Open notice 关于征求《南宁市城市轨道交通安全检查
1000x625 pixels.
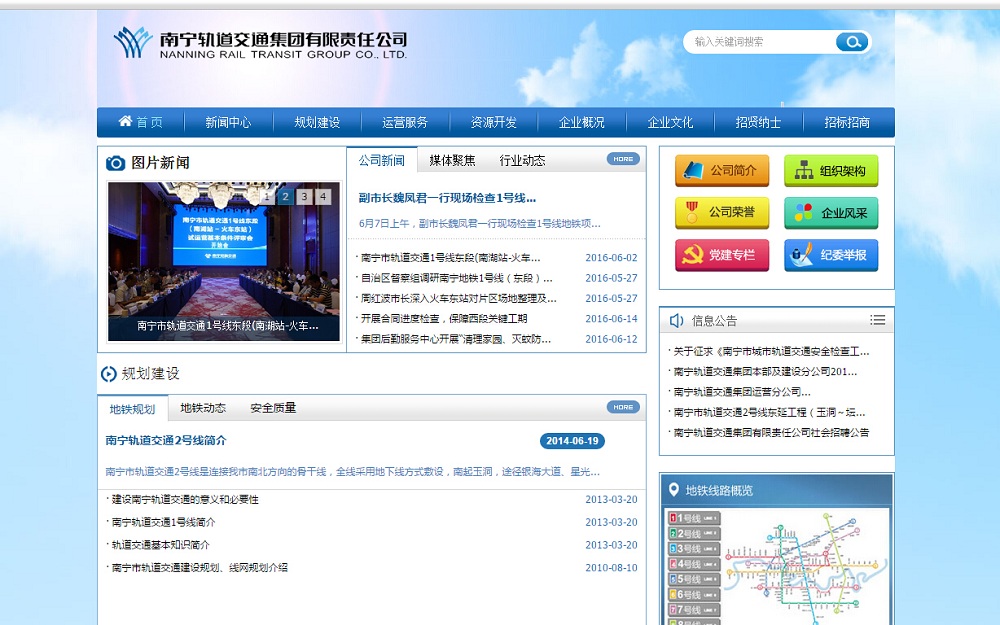[x=771, y=351]
